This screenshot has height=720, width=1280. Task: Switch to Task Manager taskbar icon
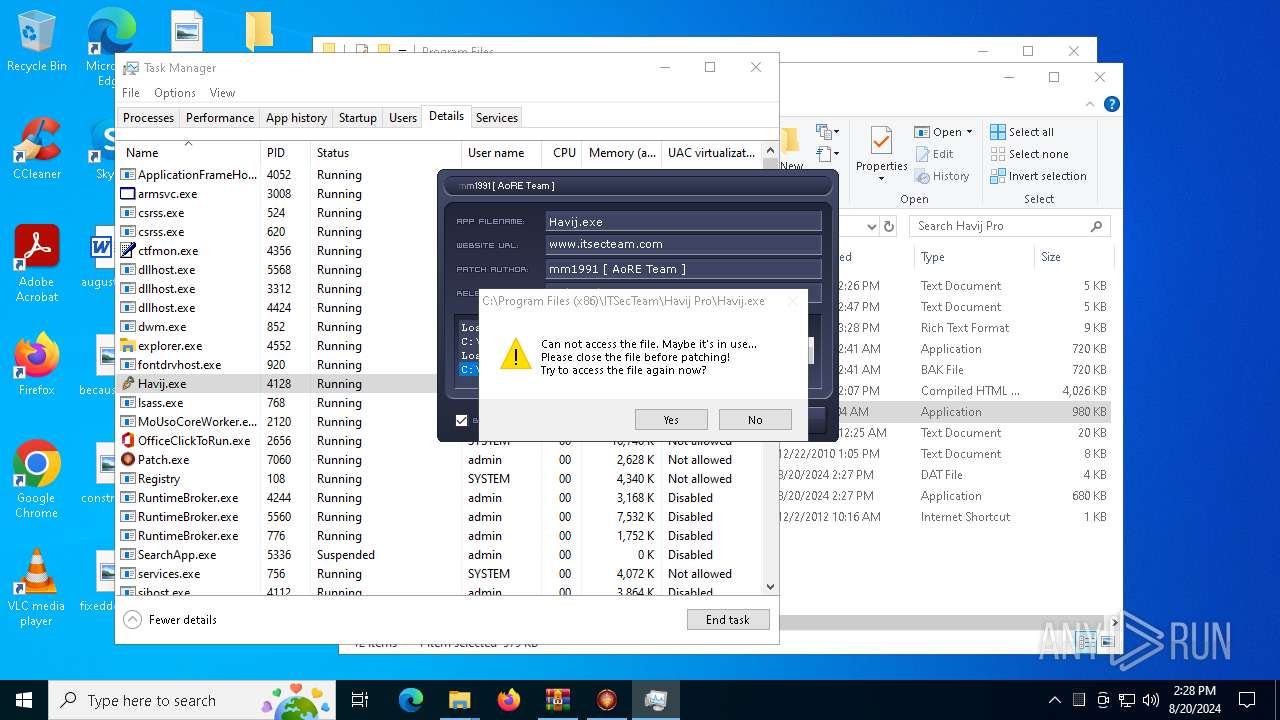[655, 700]
